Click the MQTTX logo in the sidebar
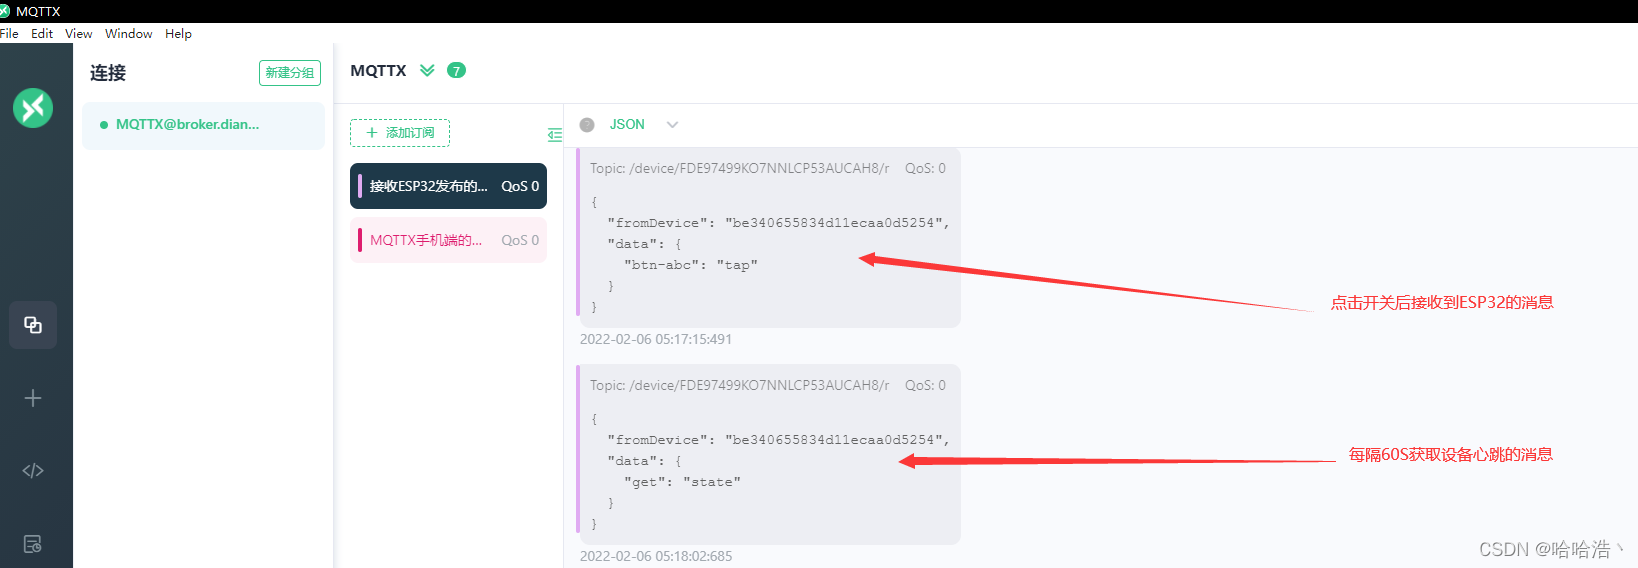Screen dimensions: 1638x568 33,108
